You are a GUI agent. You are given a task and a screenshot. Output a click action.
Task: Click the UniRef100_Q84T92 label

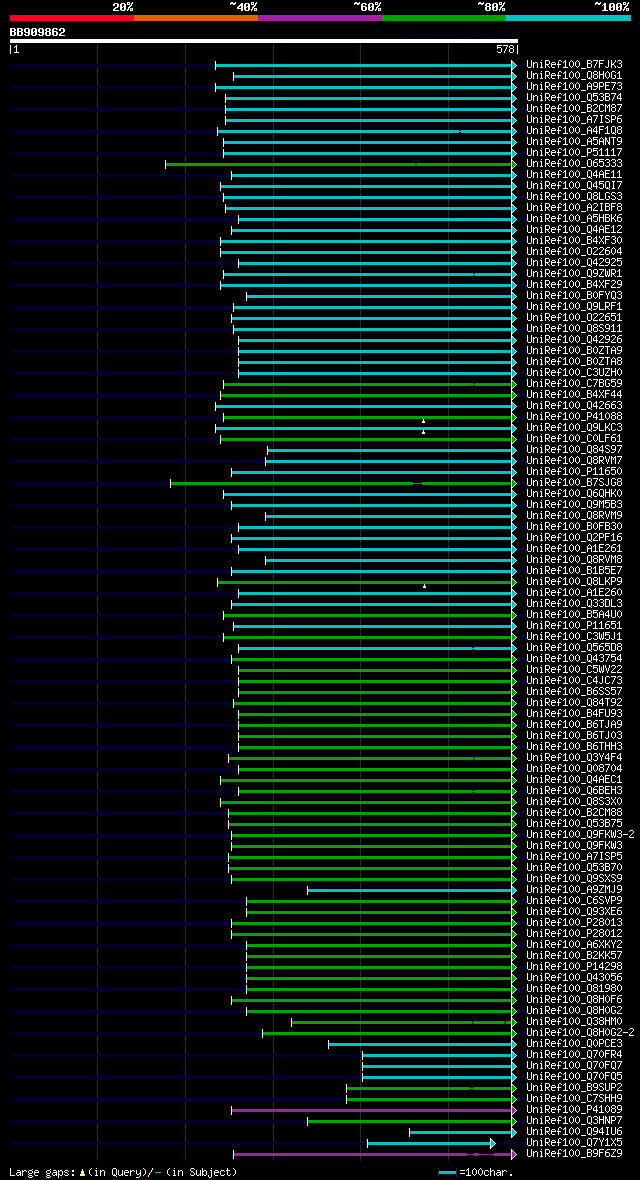tap(574, 702)
